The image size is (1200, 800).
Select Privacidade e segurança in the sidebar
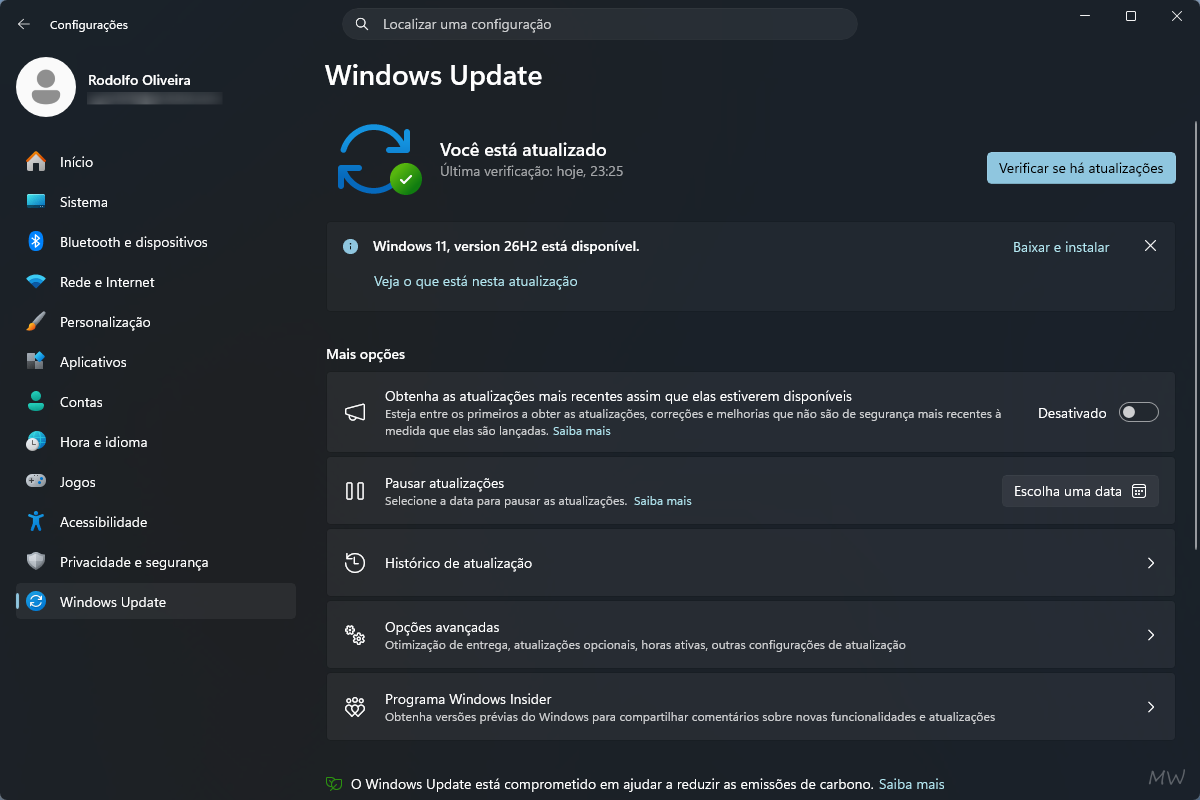click(x=156, y=562)
